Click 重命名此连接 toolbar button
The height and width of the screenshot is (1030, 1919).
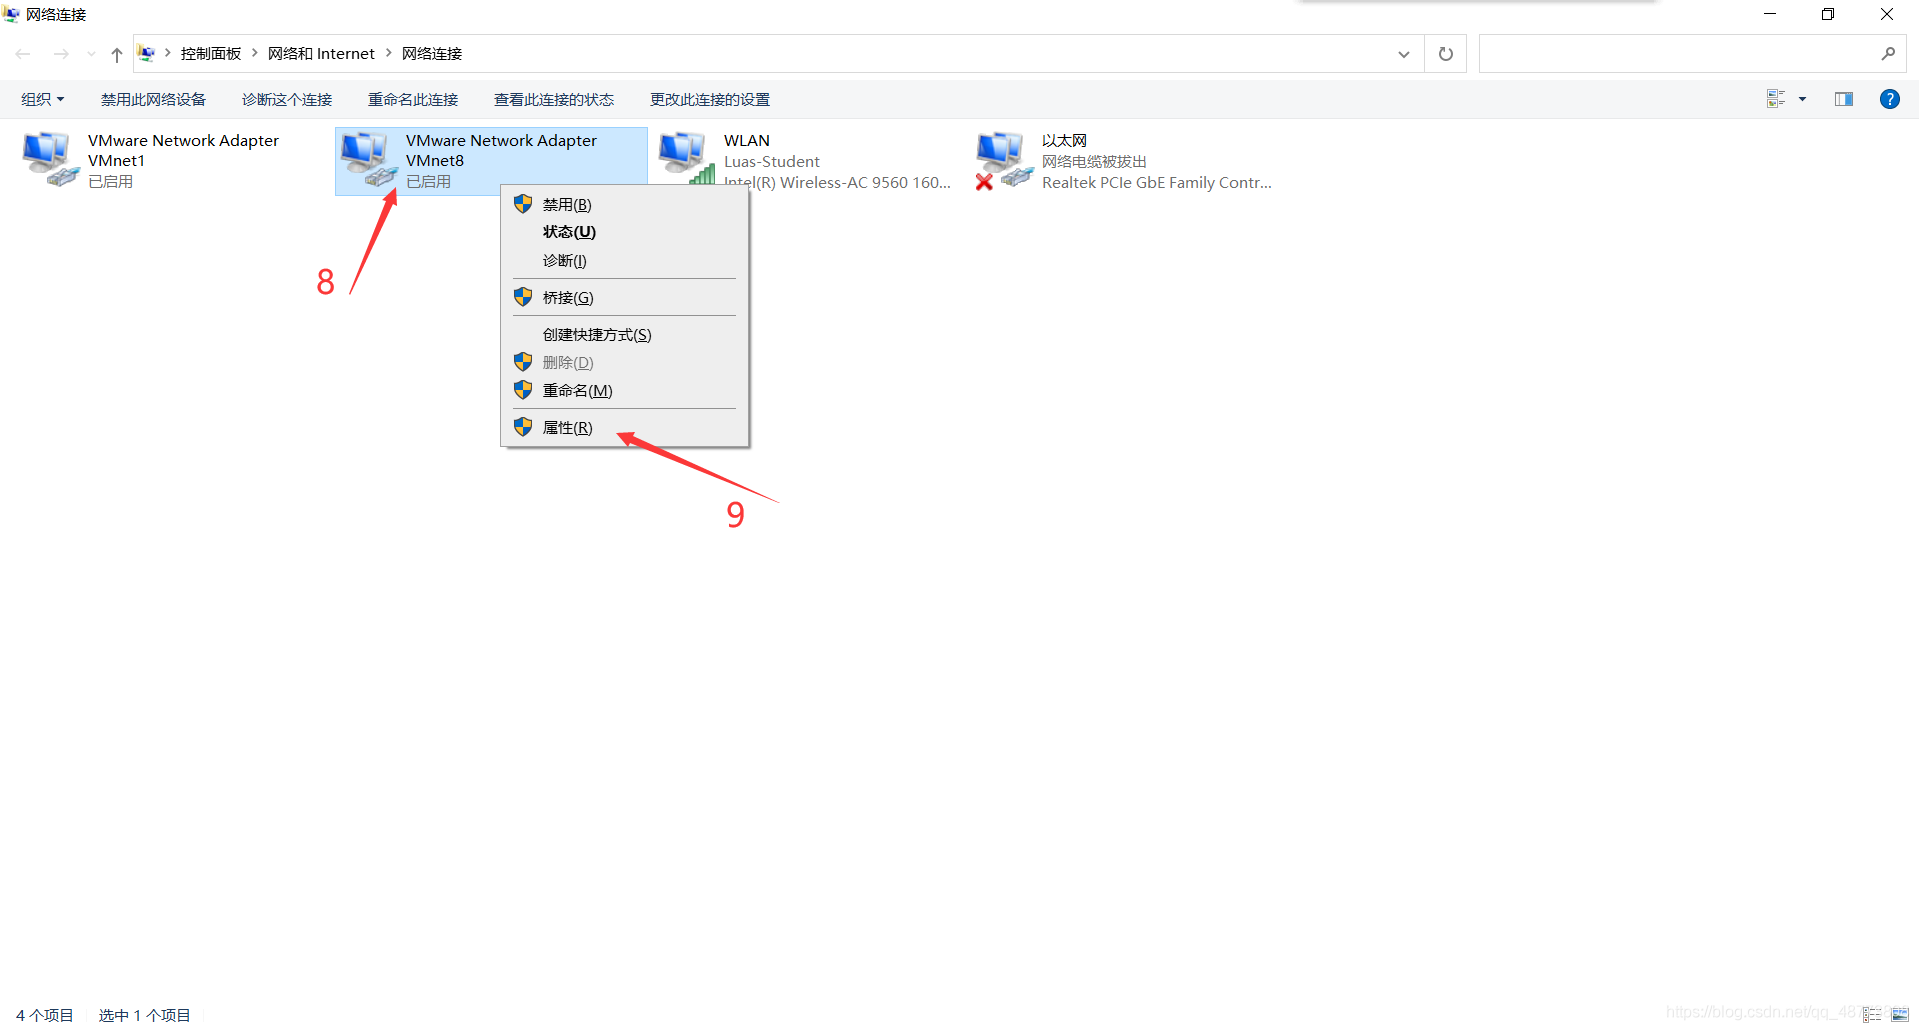point(413,99)
